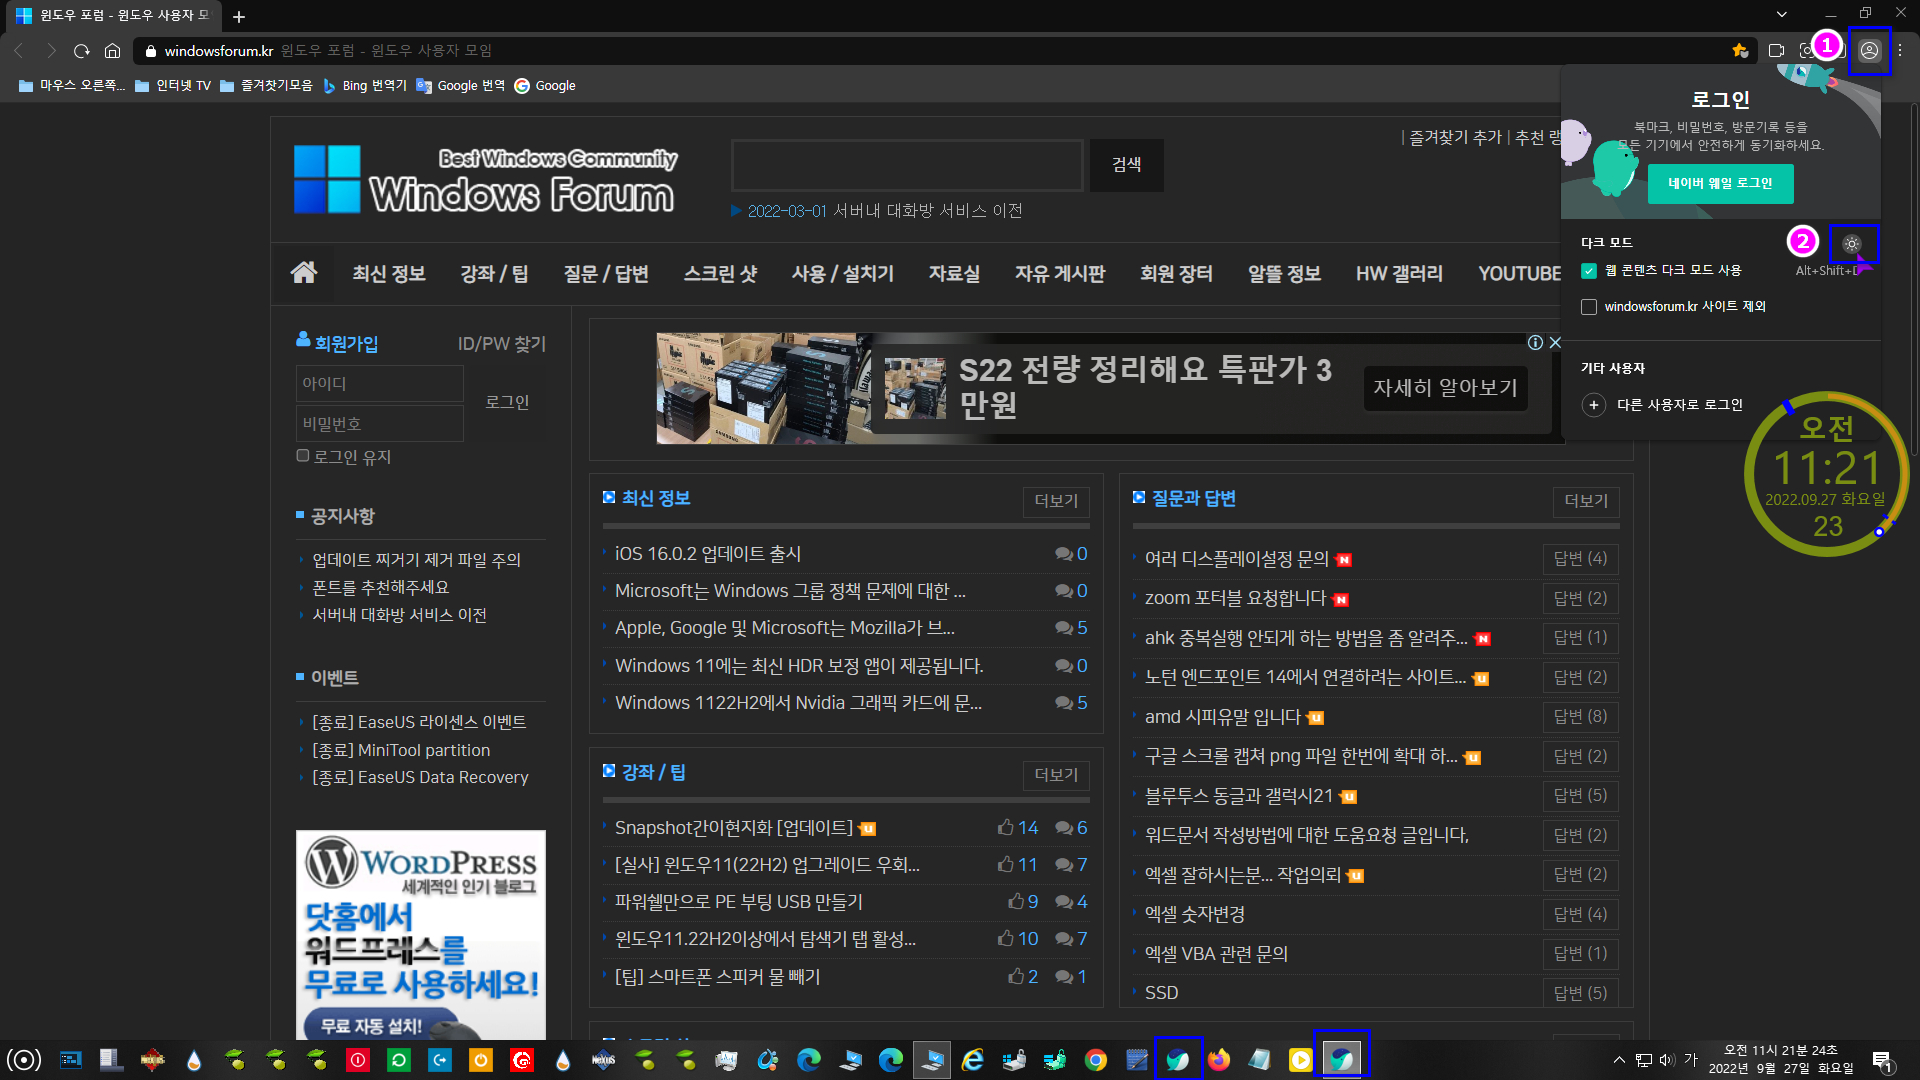Open the 자료실 menu
The height and width of the screenshot is (1080, 1920).
[x=954, y=274]
